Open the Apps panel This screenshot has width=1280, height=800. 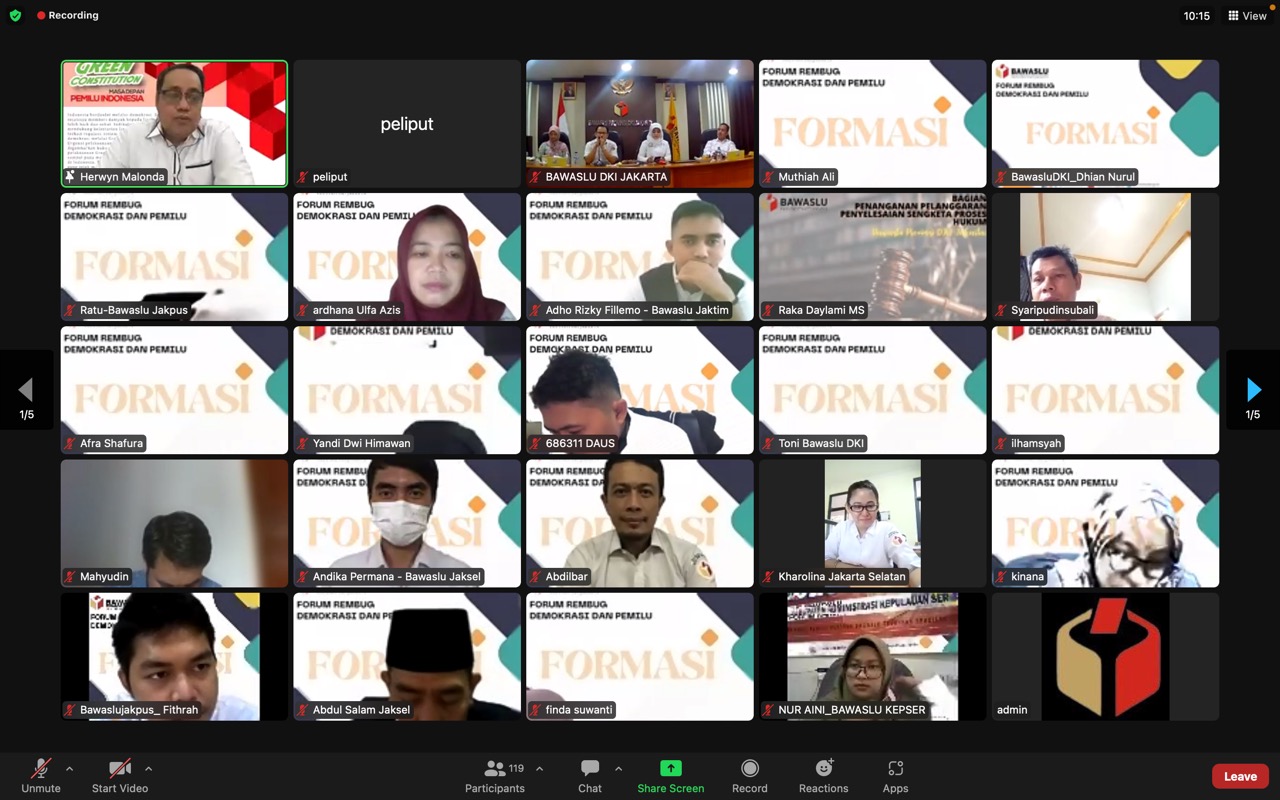[895, 775]
